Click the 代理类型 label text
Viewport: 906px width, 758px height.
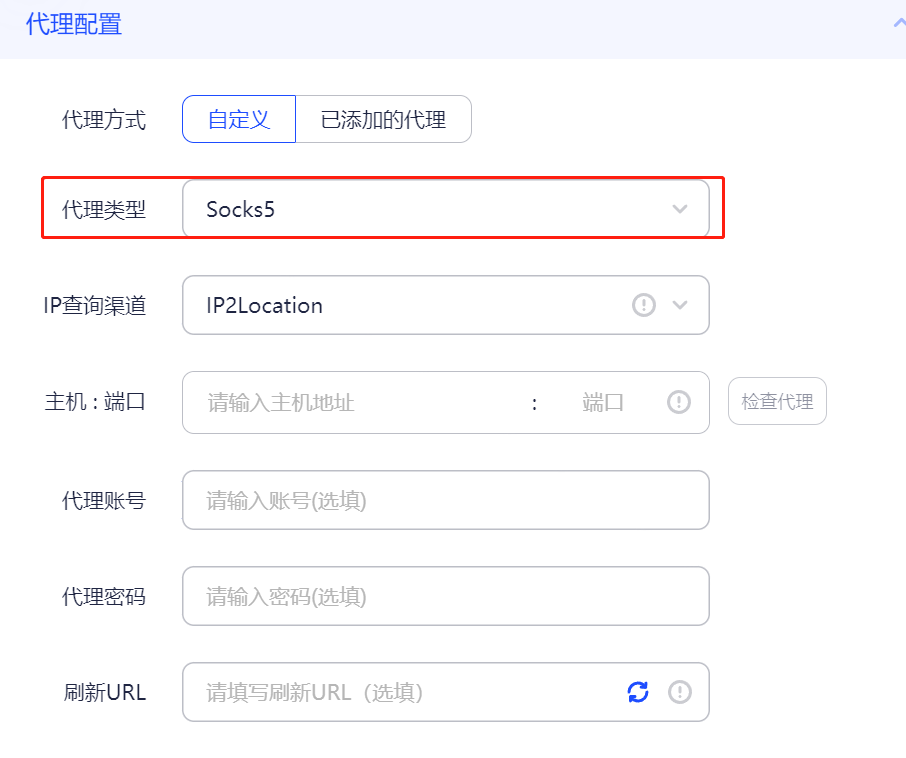[104, 210]
